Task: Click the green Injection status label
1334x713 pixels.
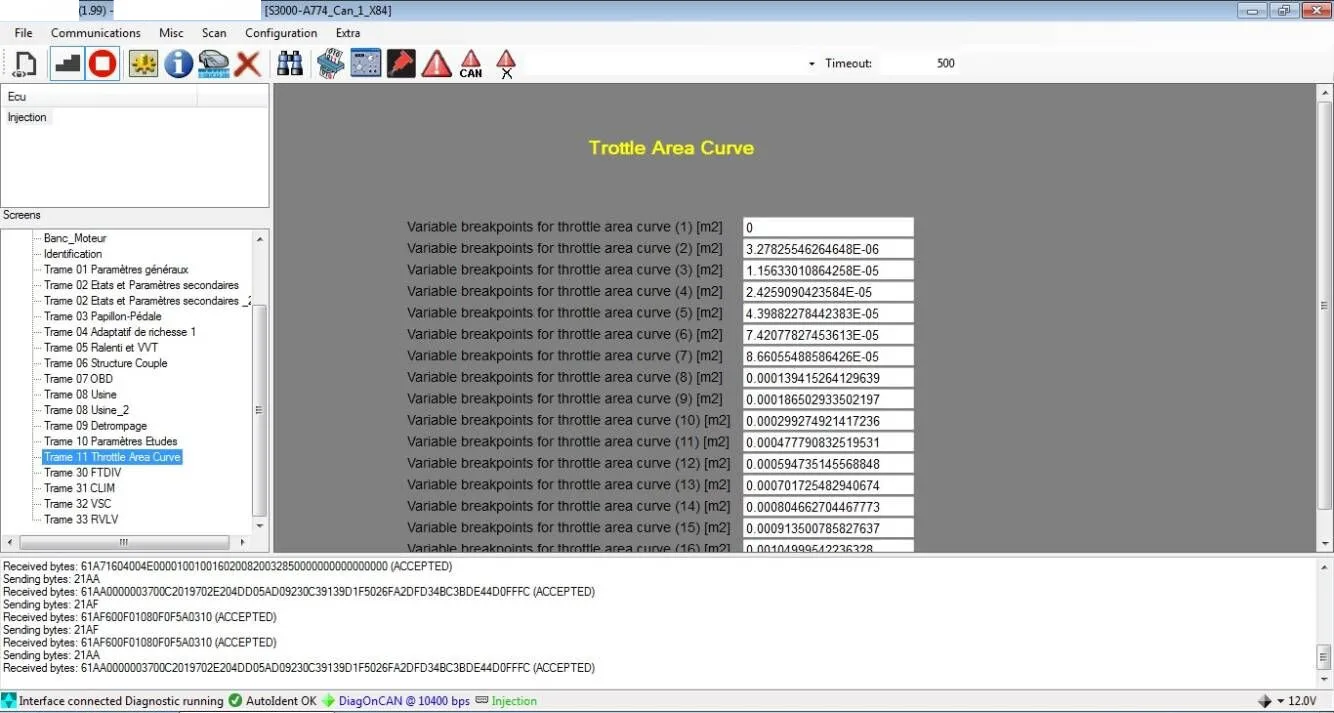Action: [x=514, y=701]
